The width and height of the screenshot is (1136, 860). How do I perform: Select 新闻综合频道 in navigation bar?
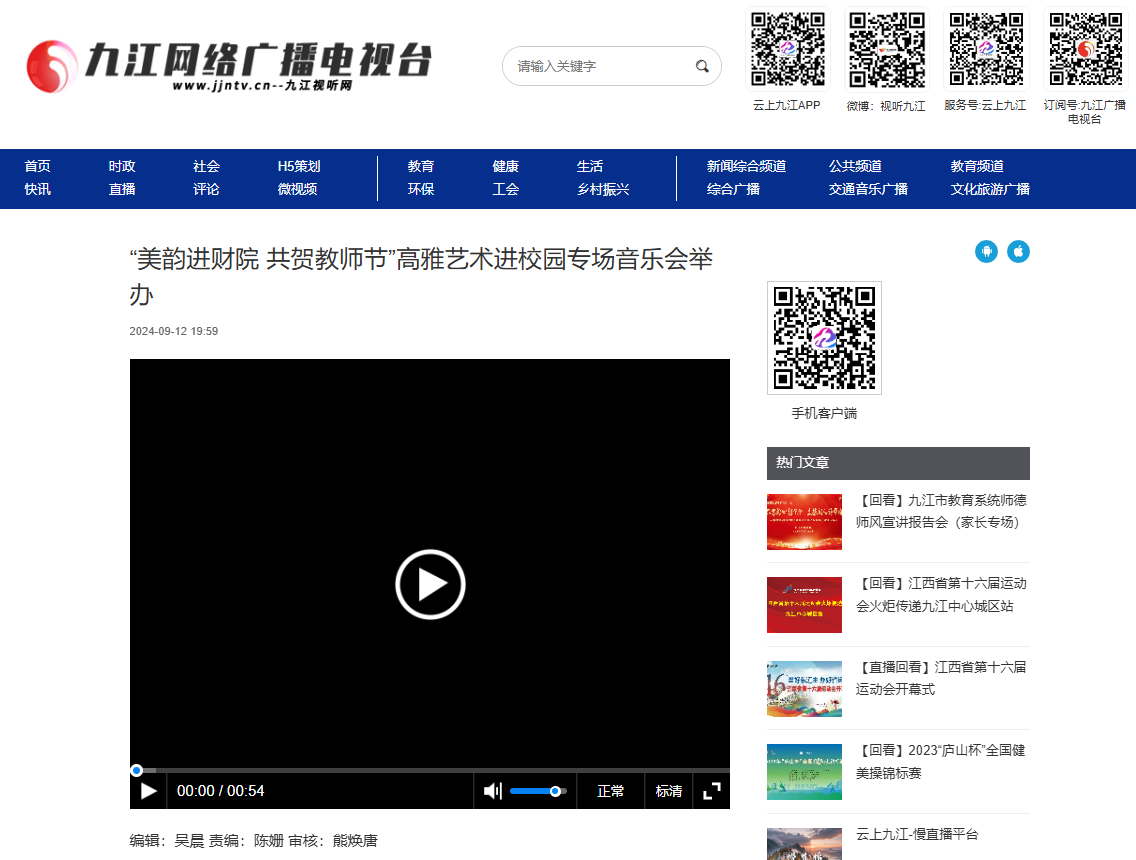pos(746,166)
